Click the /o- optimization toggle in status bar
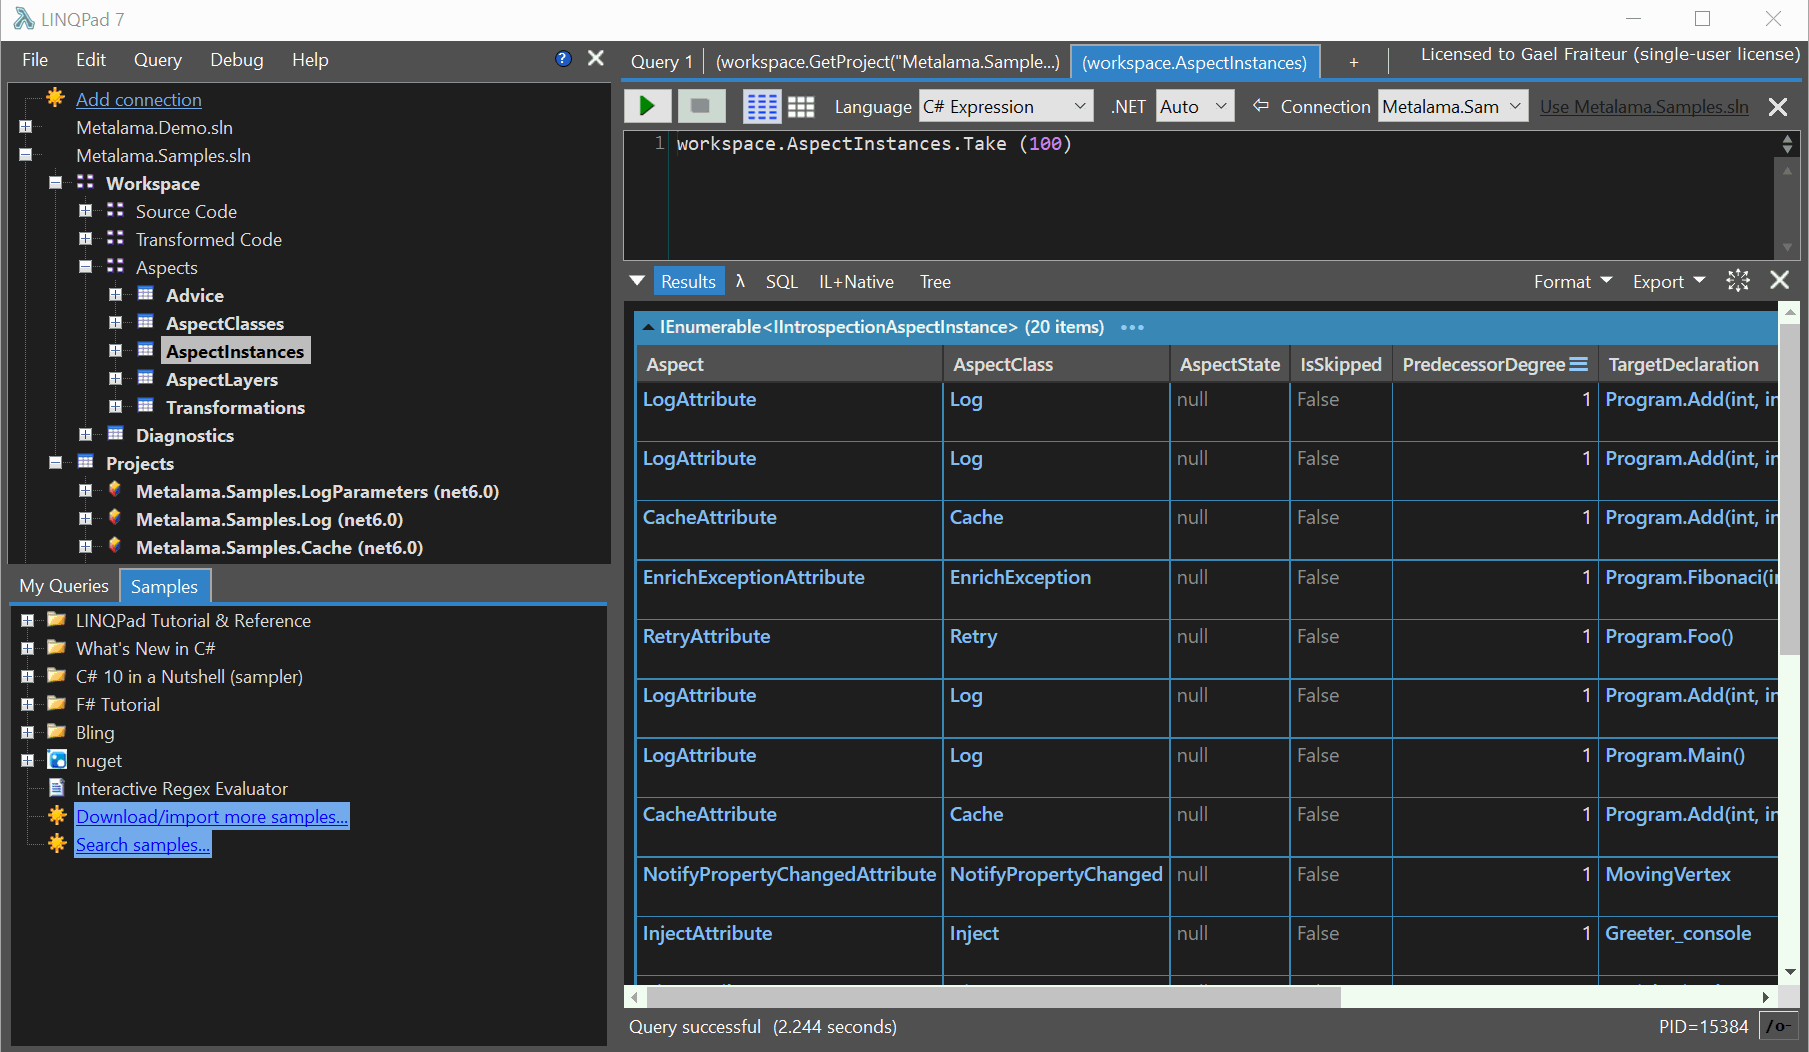 (x=1778, y=1026)
